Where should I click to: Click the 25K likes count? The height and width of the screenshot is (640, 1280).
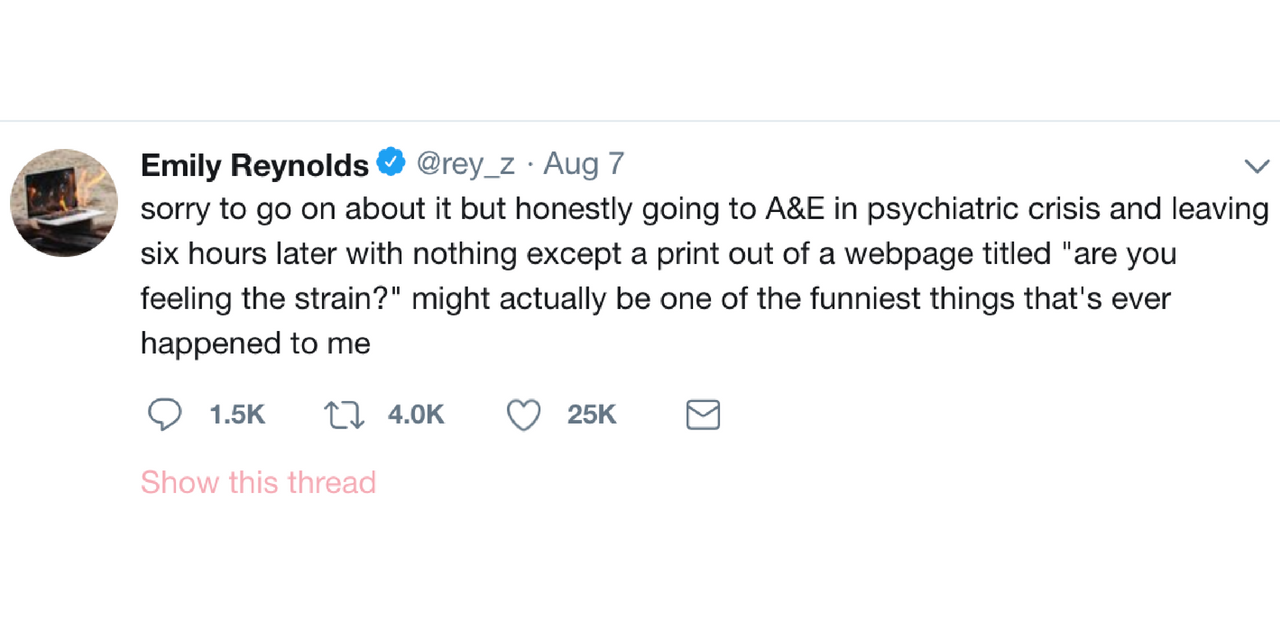pyautogui.click(x=591, y=414)
